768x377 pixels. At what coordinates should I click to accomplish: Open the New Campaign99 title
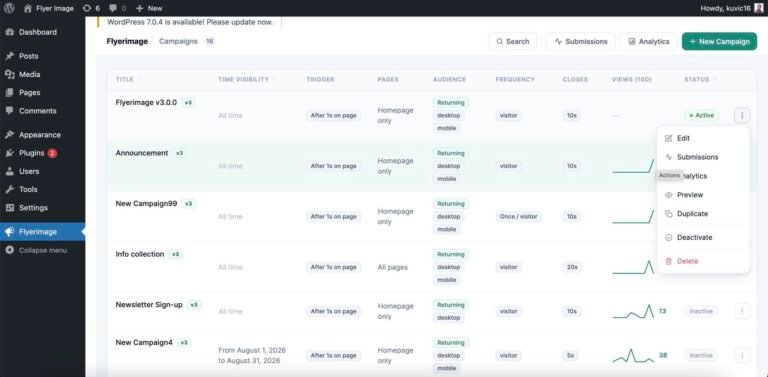[146, 204]
